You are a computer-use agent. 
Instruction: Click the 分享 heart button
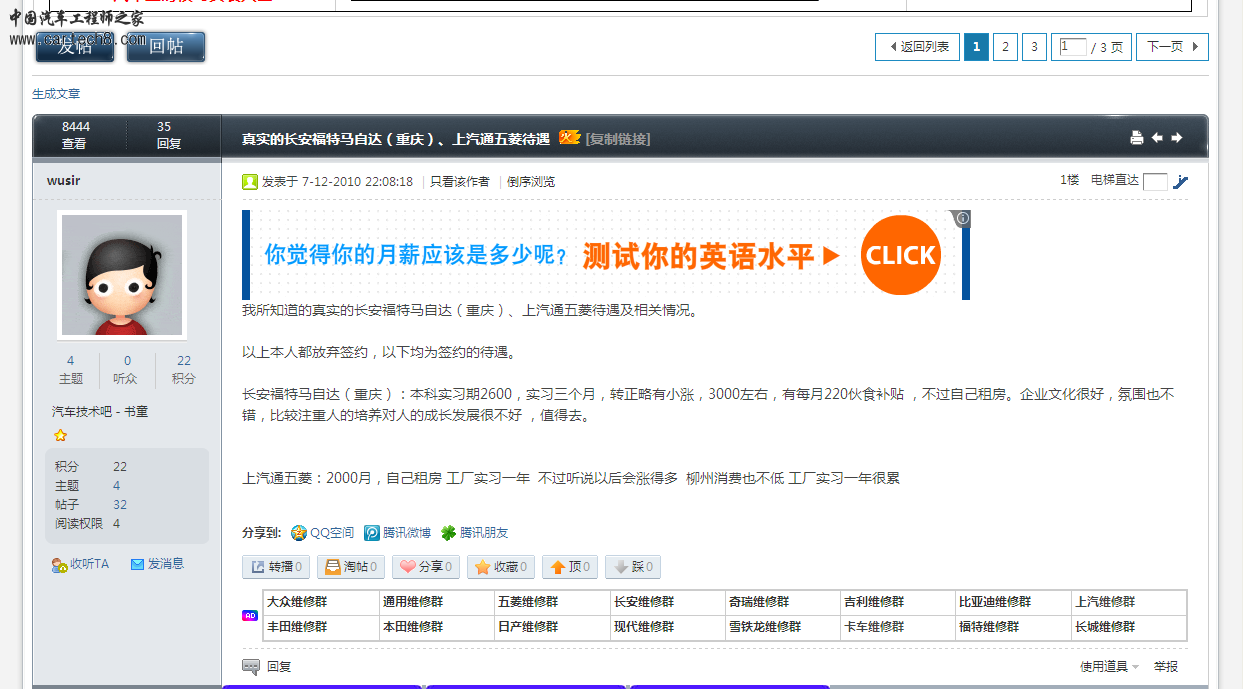point(425,567)
